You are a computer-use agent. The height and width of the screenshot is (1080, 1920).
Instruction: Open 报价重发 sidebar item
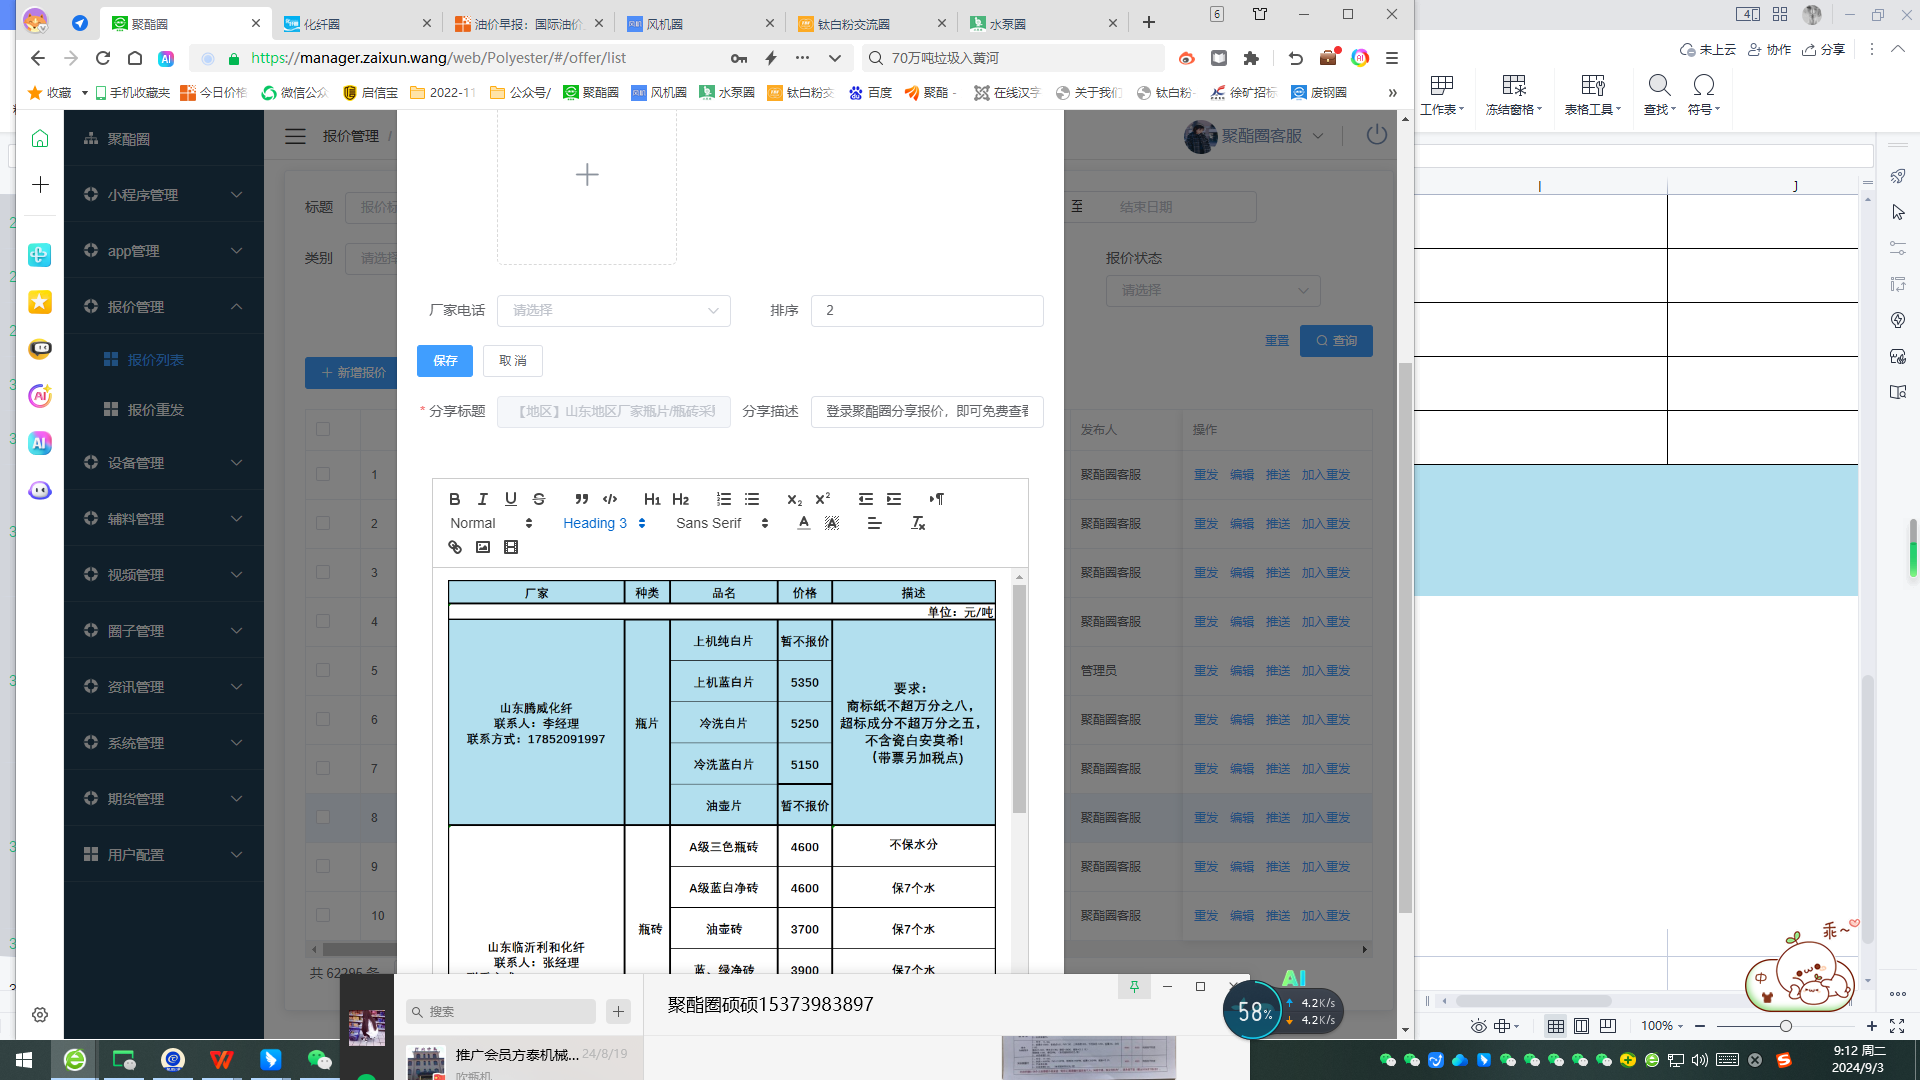[x=155, y=410]
